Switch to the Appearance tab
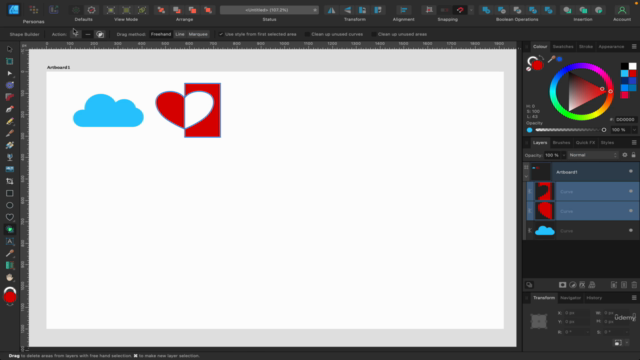This screenshot has width=640, height=360. [611, 47]
